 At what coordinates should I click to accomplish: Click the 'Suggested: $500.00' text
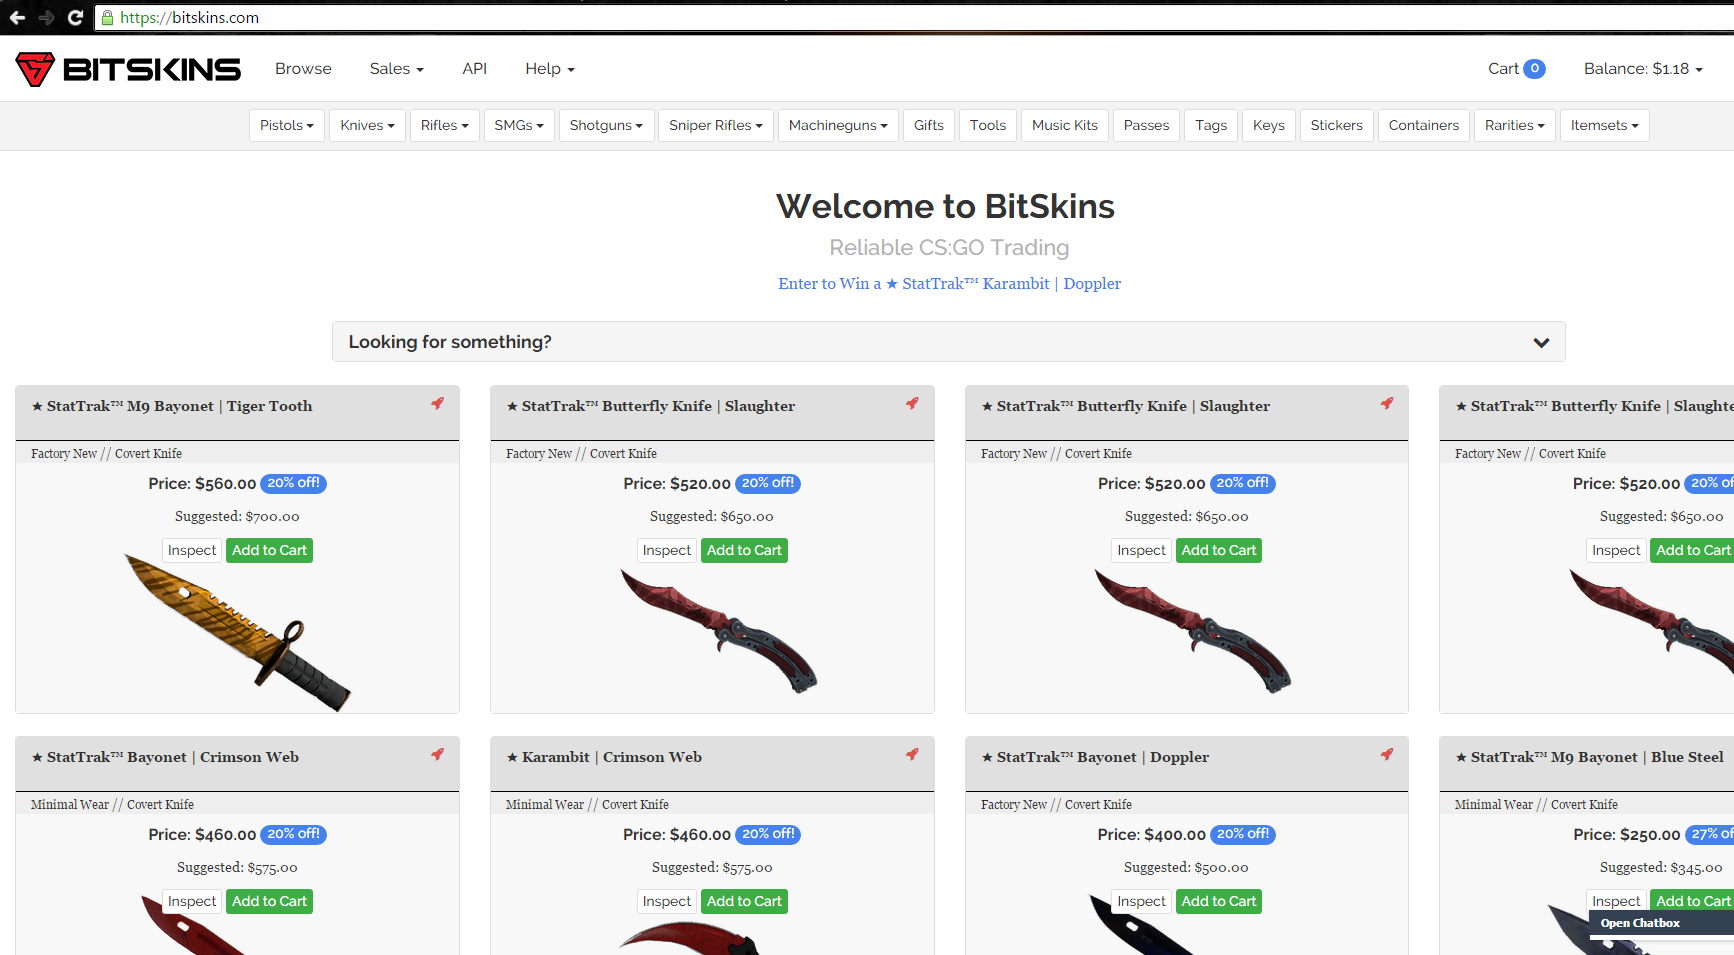click(x=1186, y=868)
